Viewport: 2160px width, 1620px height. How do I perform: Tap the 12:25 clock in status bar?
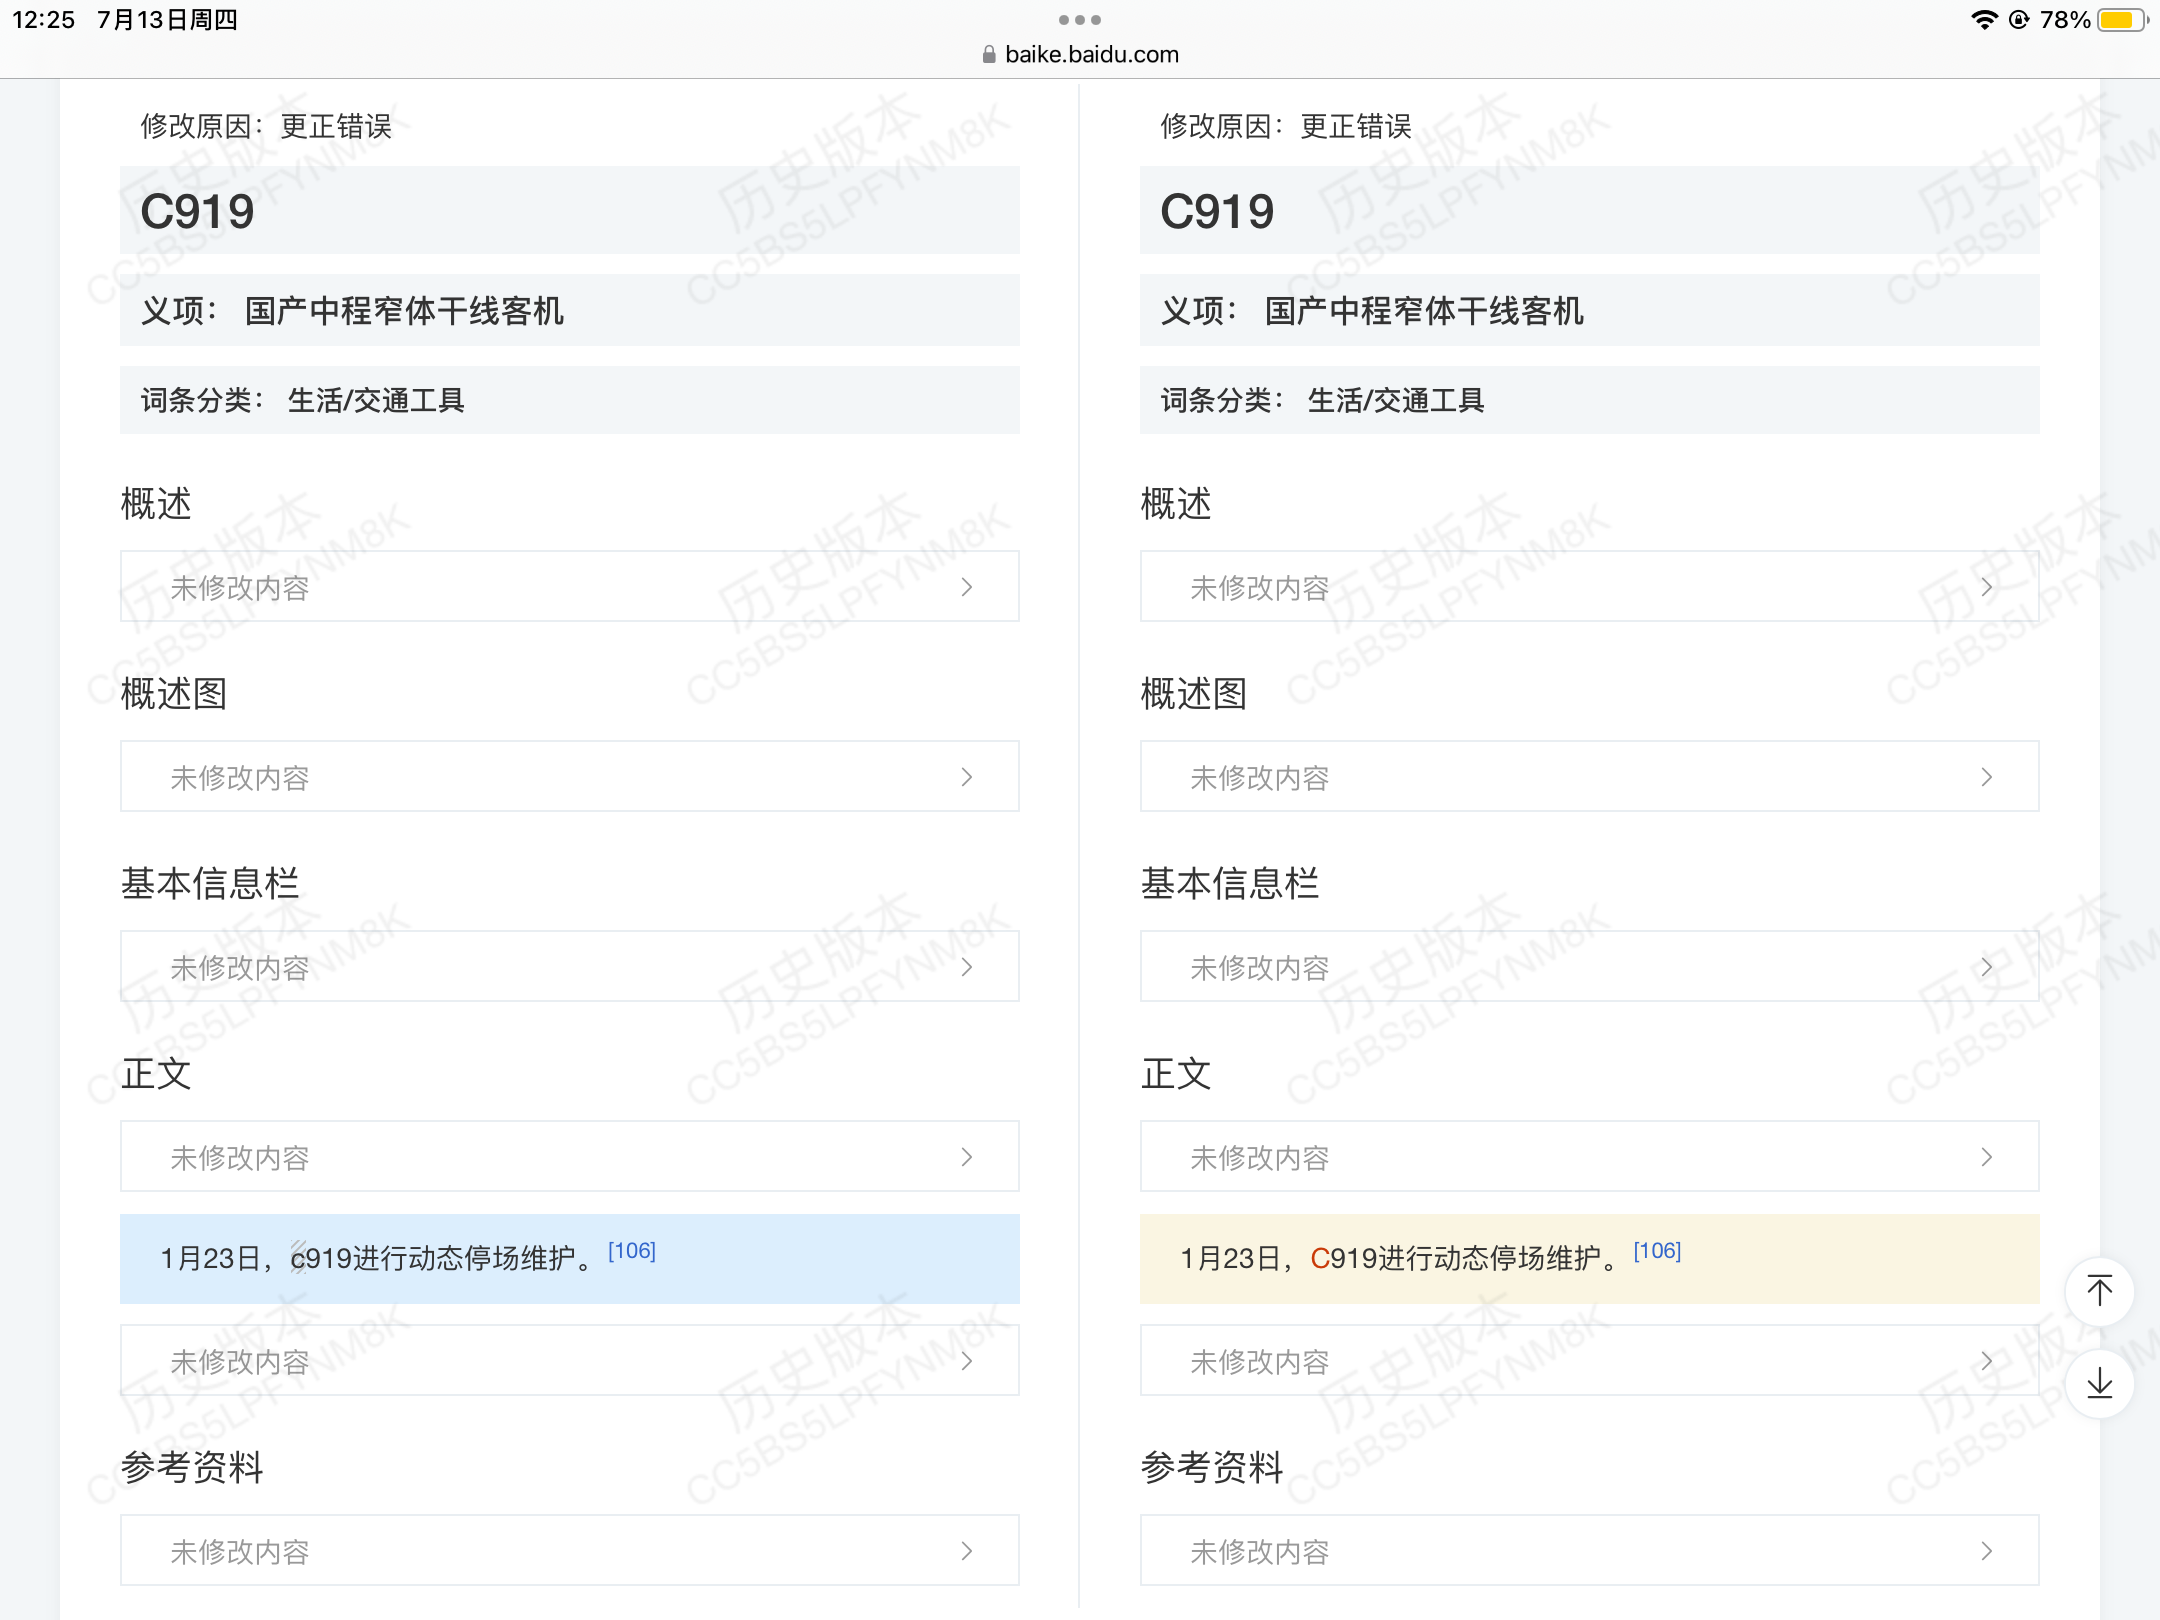click(44, 20)
